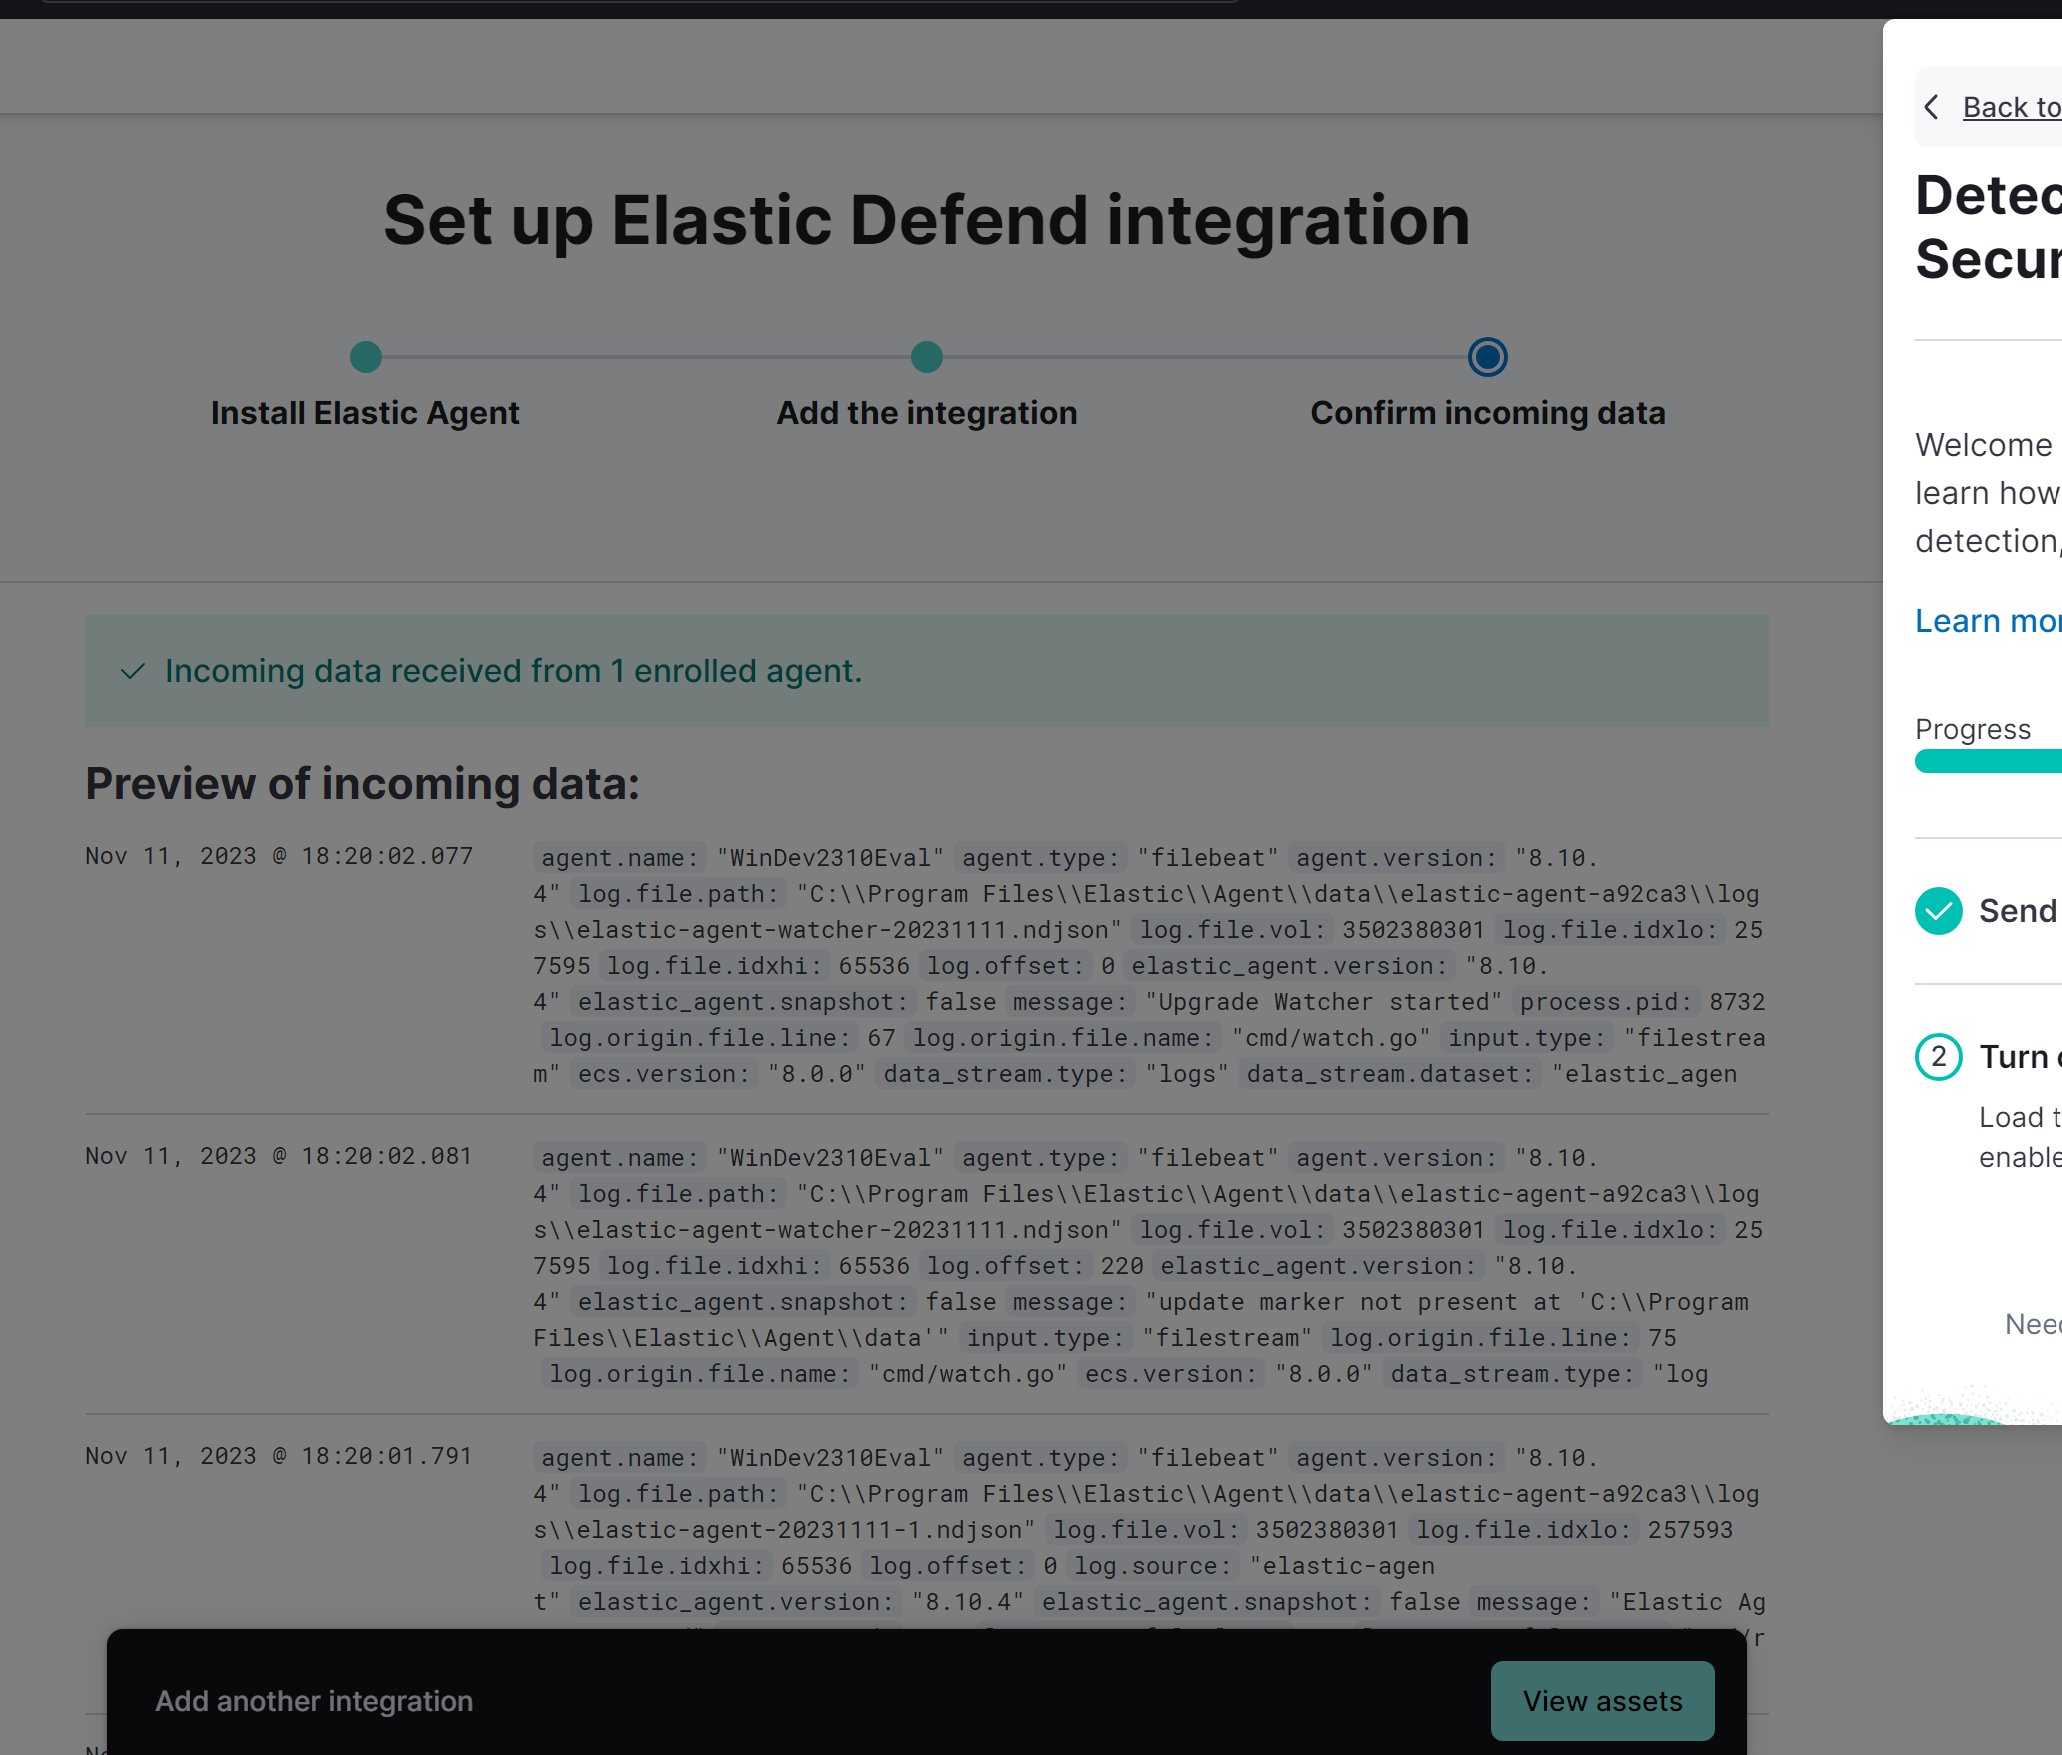
Task: Click the Add the integration step circle
Action: [926, 357]
